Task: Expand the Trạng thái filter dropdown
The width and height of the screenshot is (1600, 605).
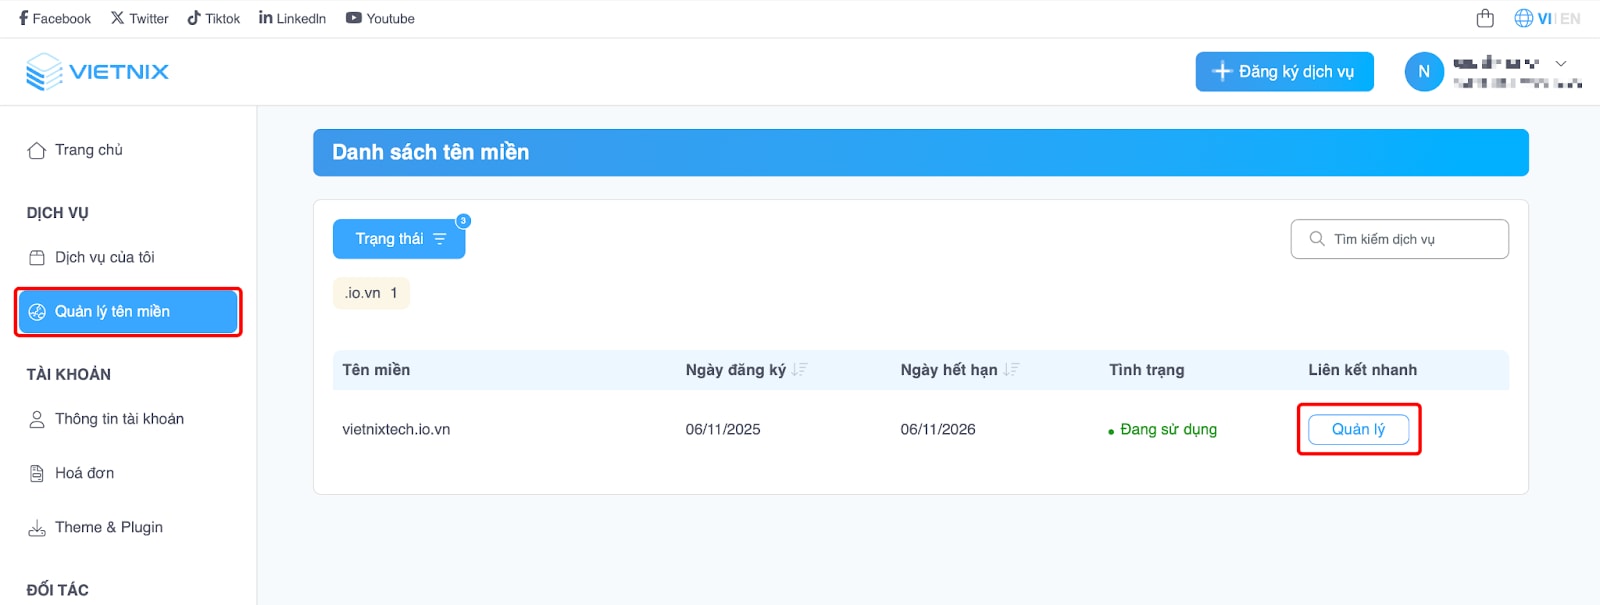Action: click(x=399, y=239)
